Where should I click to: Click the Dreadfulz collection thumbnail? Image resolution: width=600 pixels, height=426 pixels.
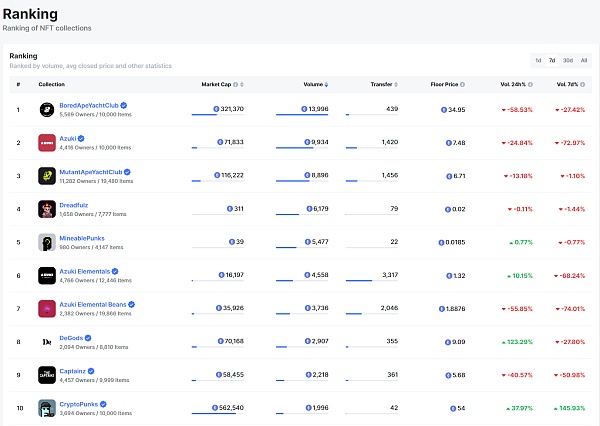coord(47,209)
